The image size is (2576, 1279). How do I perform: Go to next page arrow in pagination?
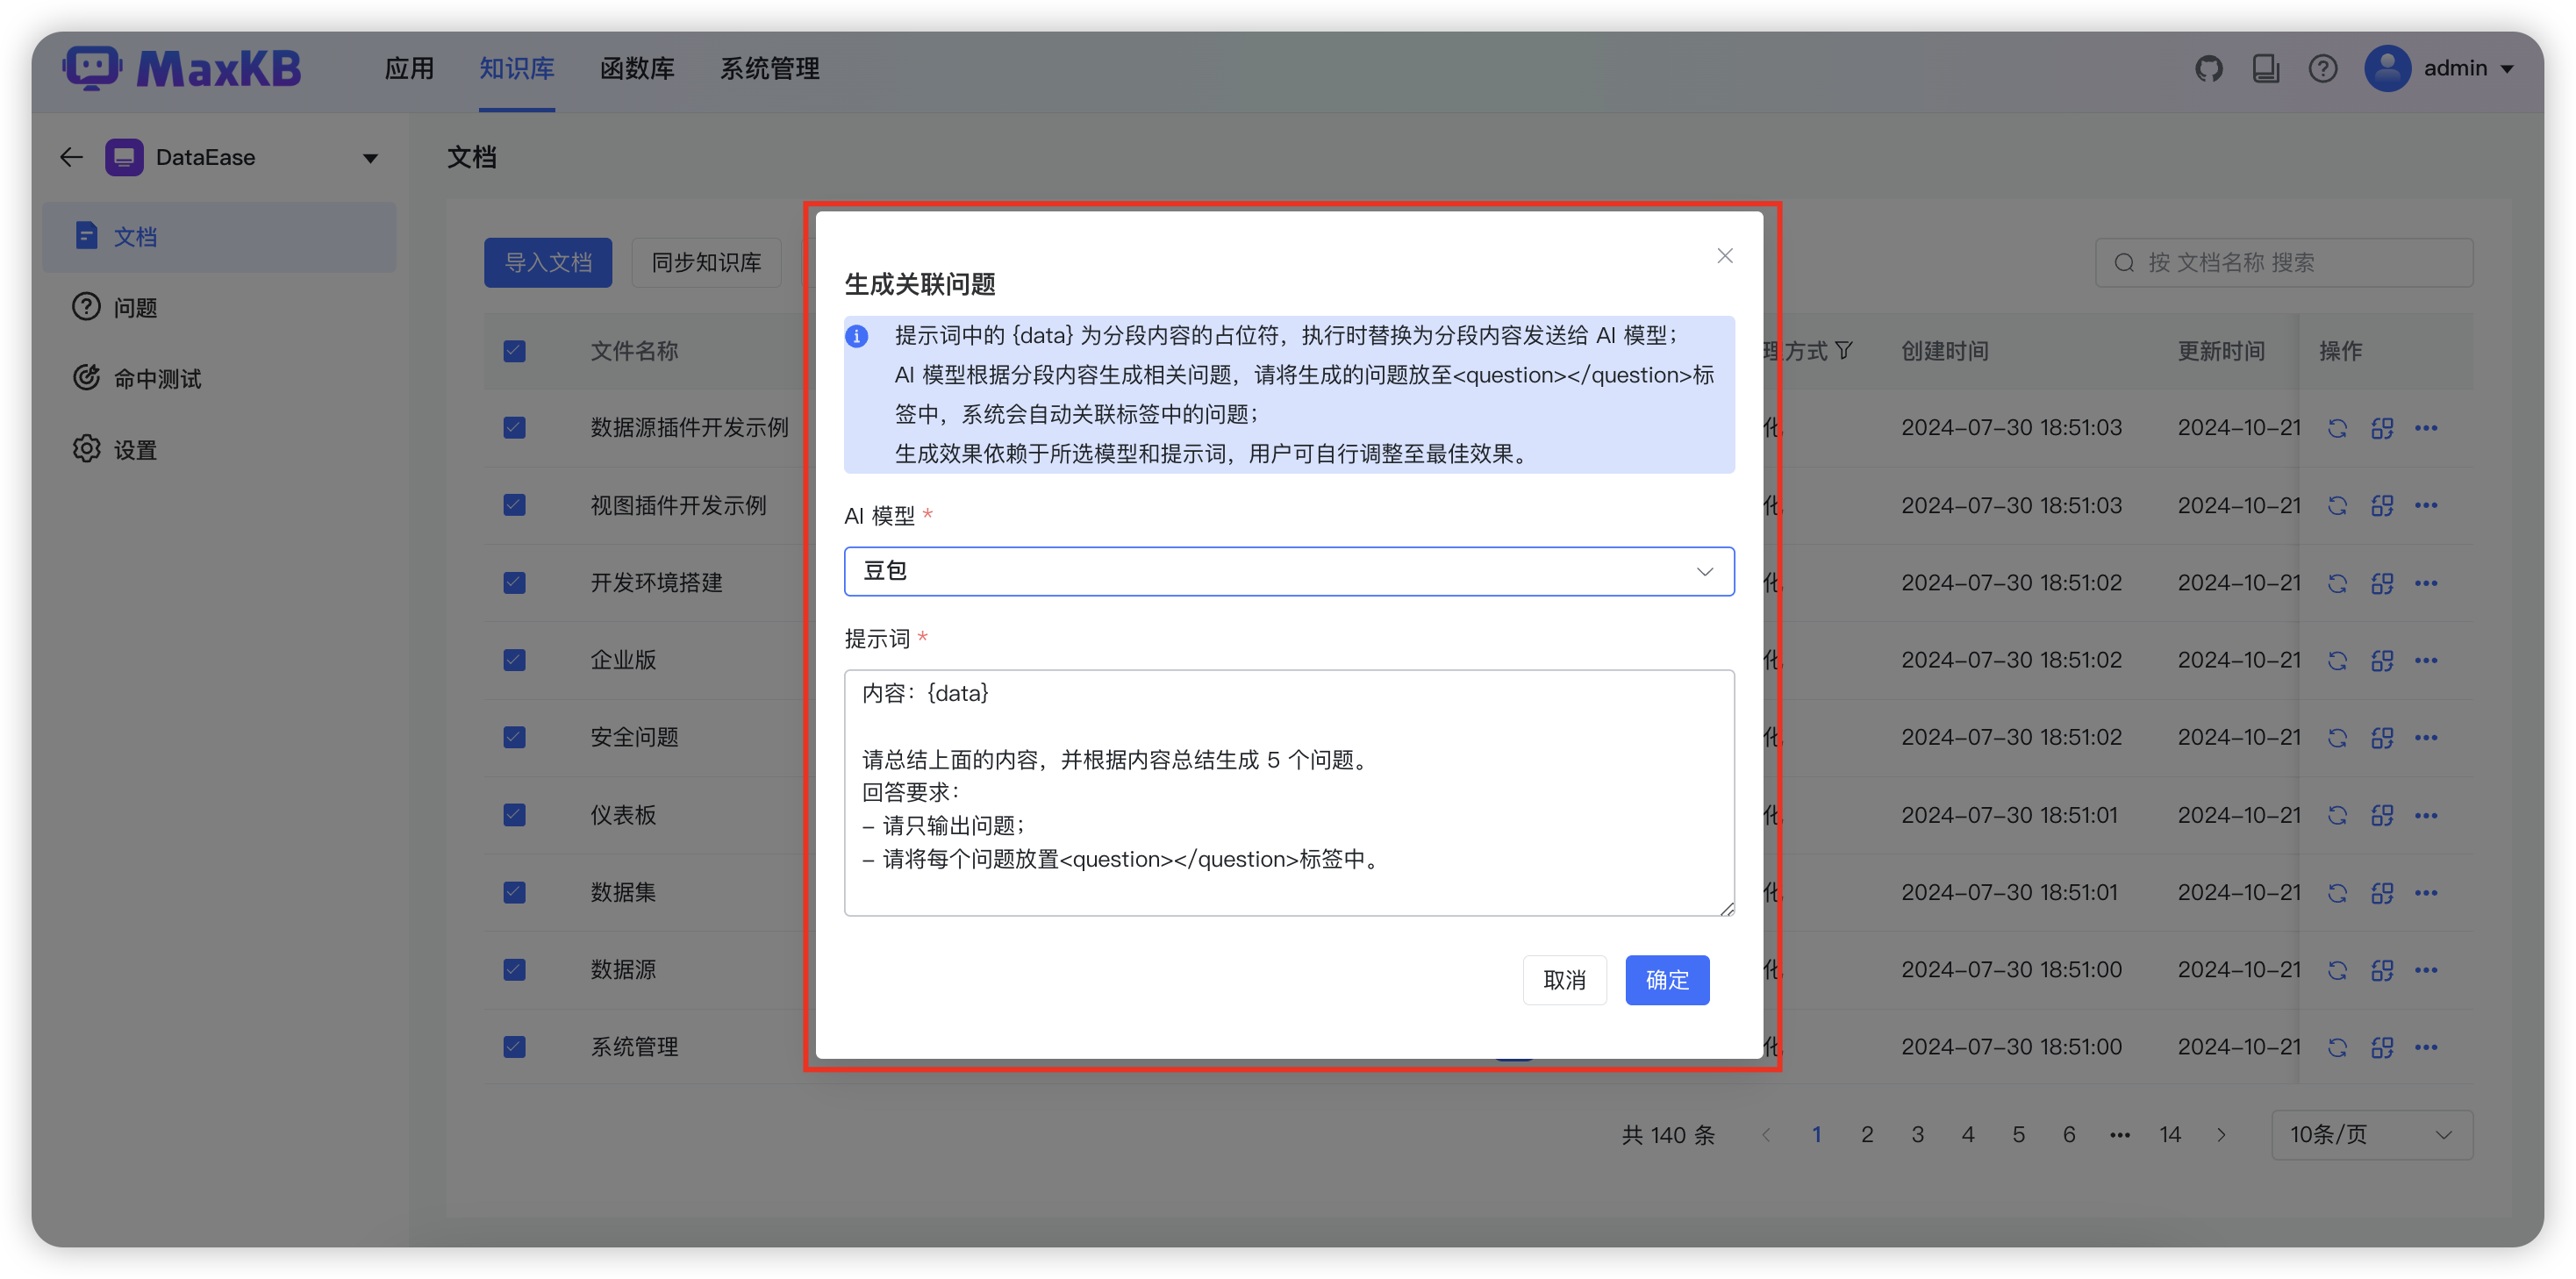(x=2221, y=1135)
